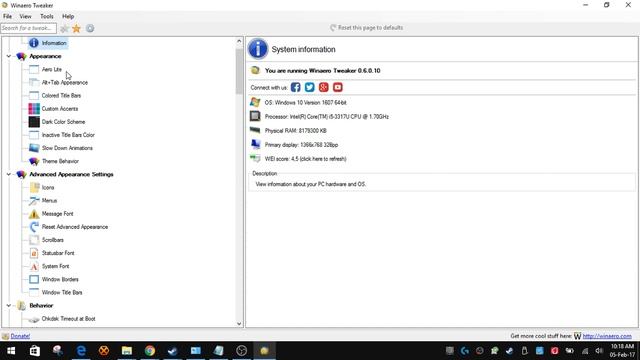This screenshot has width=640, height=360.
Task: Click the Theme Behavior icon
Action: coord(34,161)
